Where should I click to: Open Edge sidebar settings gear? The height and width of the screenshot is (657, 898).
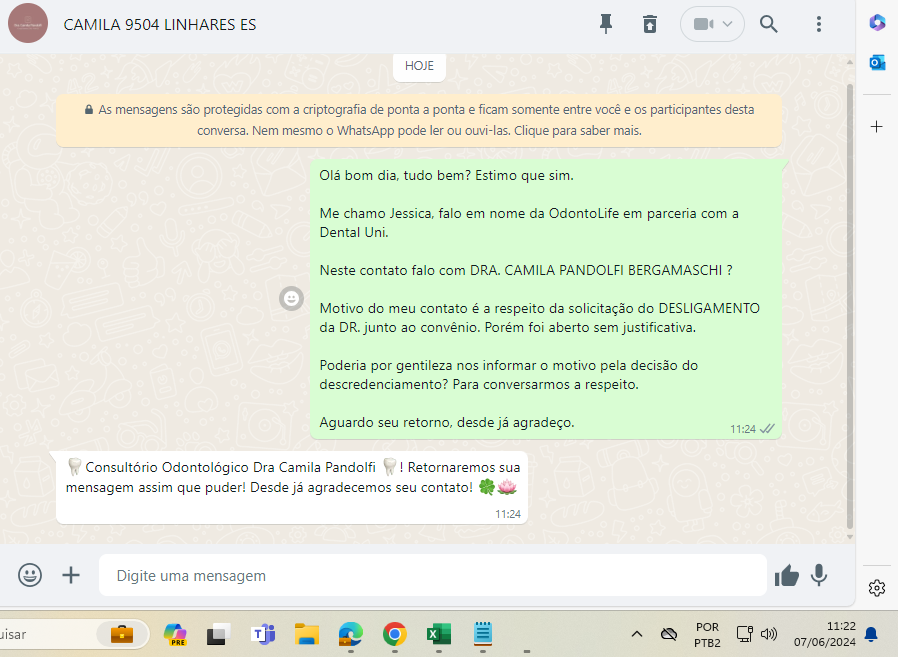click(877, 588)
